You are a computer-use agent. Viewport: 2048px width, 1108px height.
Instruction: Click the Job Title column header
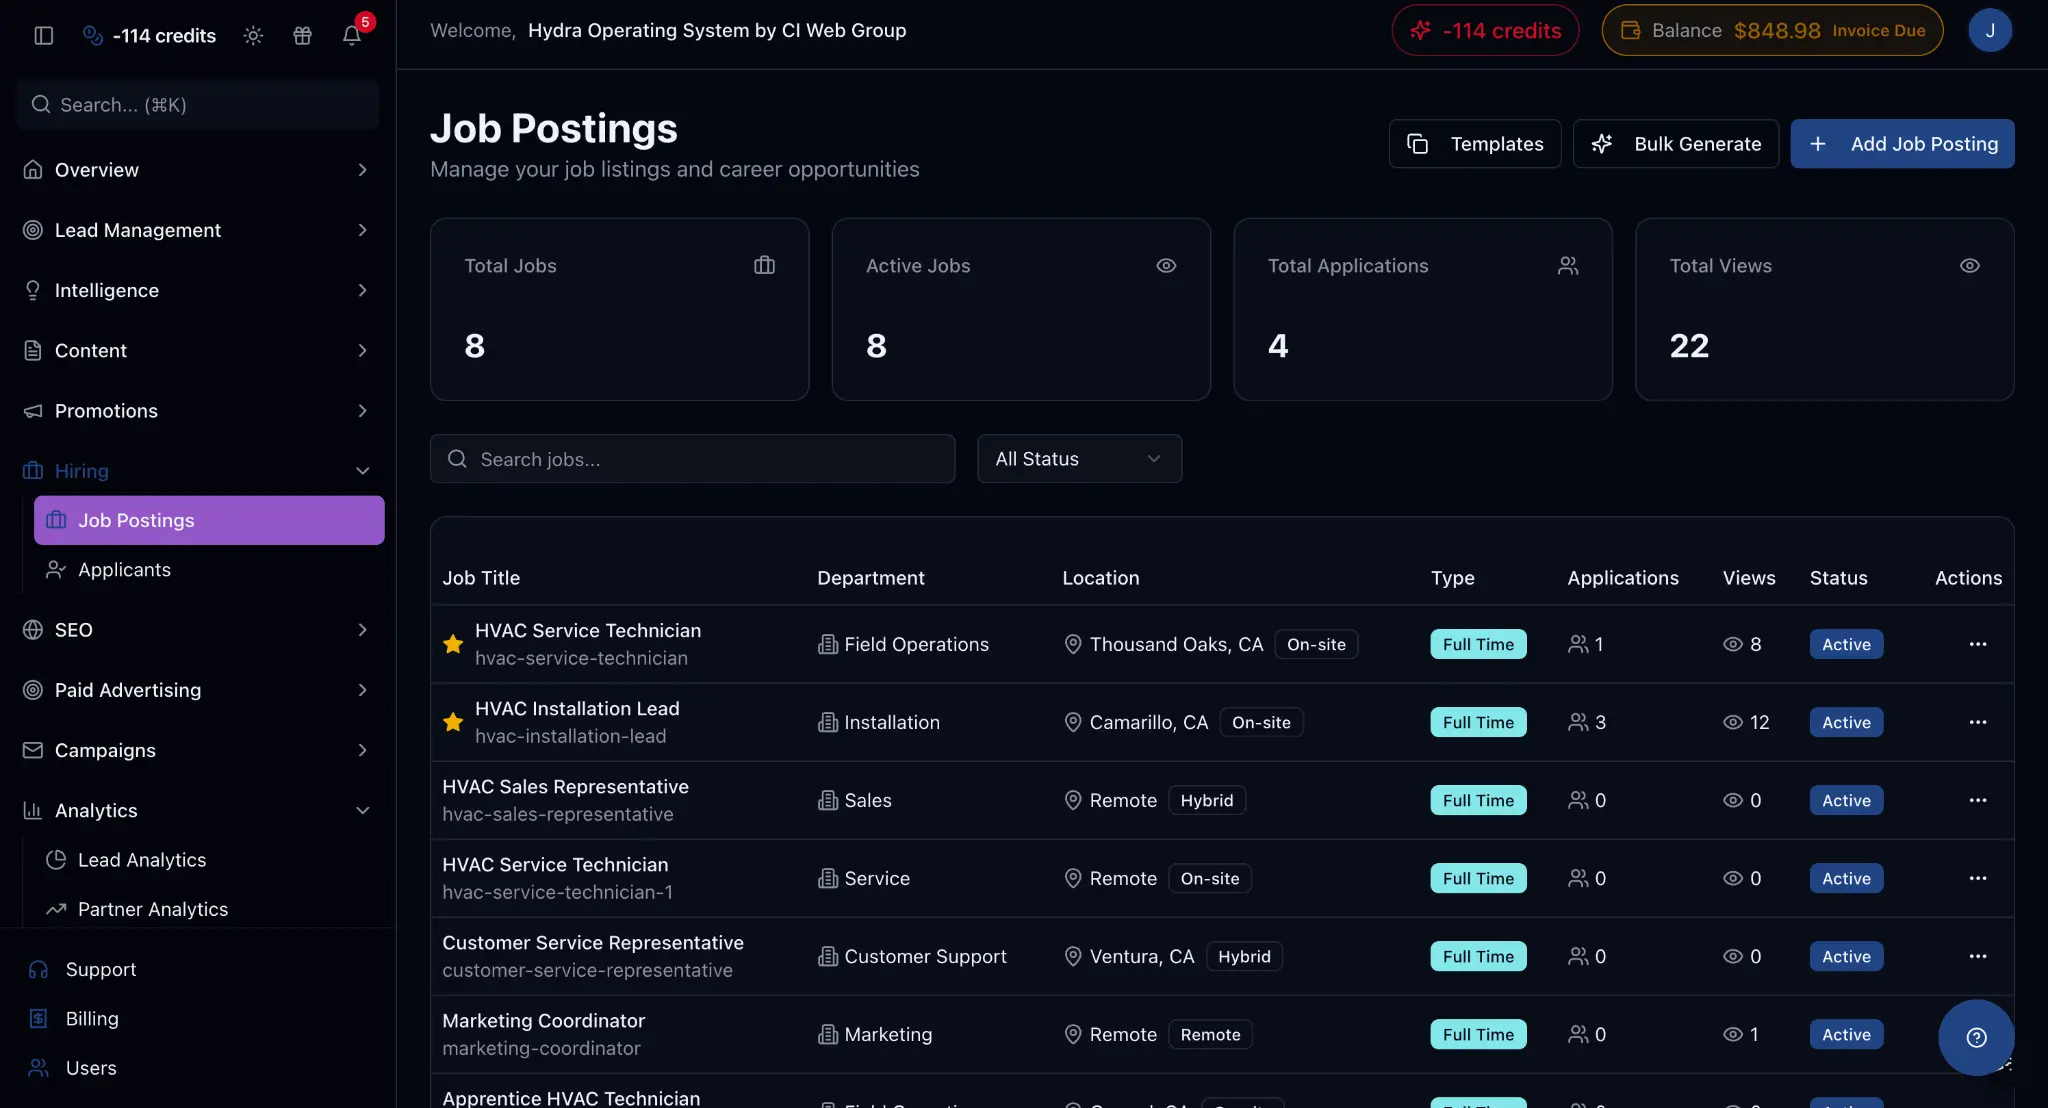[481, 578]
